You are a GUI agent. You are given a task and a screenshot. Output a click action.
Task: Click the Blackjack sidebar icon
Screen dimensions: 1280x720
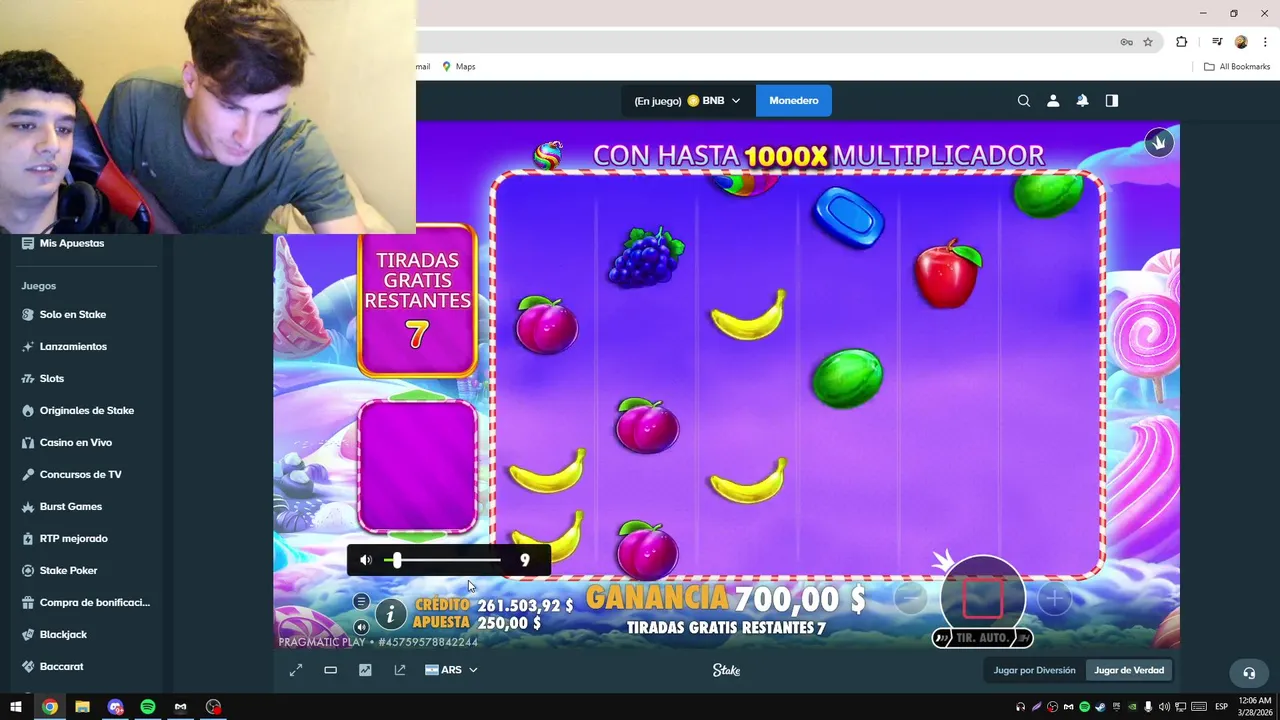tap(28, 634)
